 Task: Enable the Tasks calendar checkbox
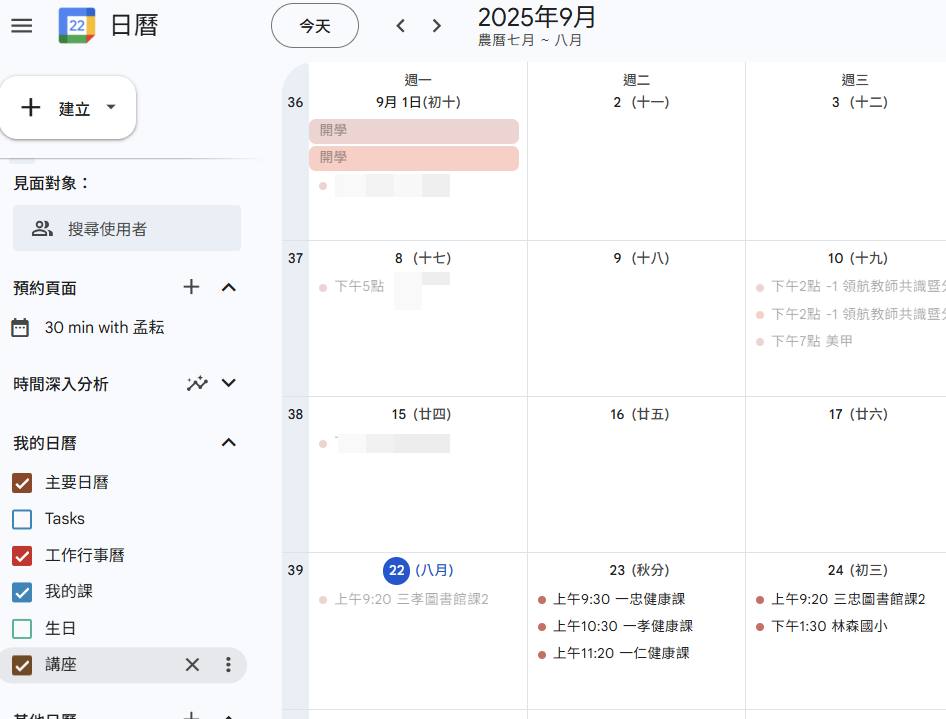tap(22, 519)
